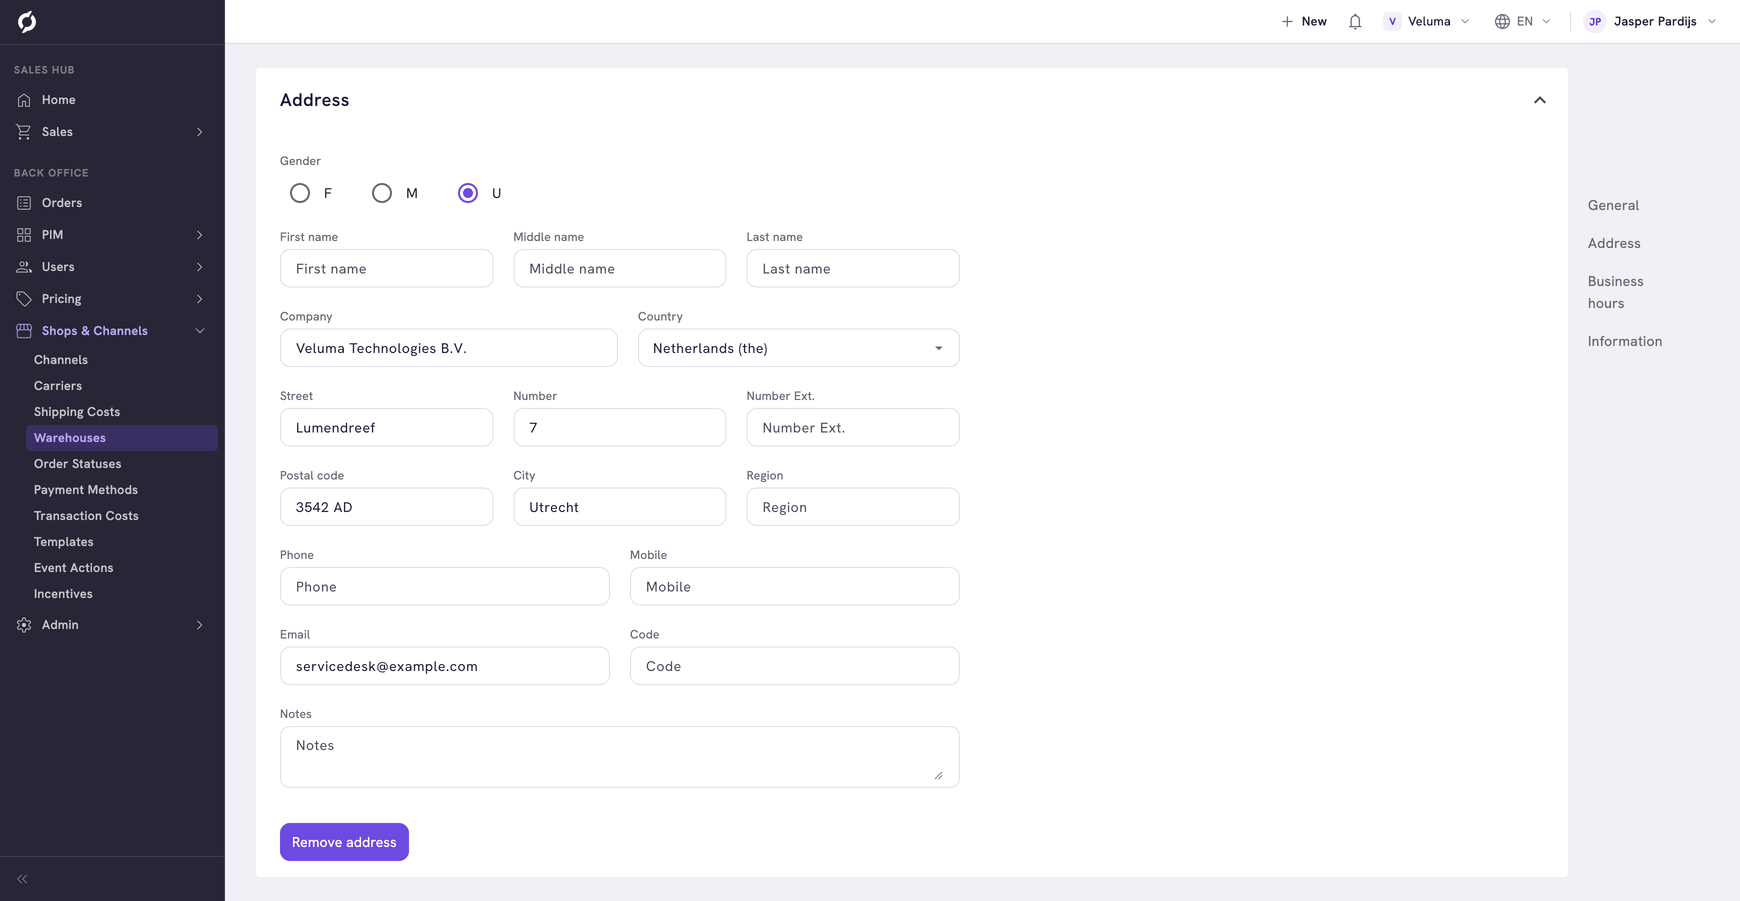Image resolution: width=1740 pixels, height=901 pixels.
Task: Expand the Pricing submenu chevron
Action: pos(200,299)
